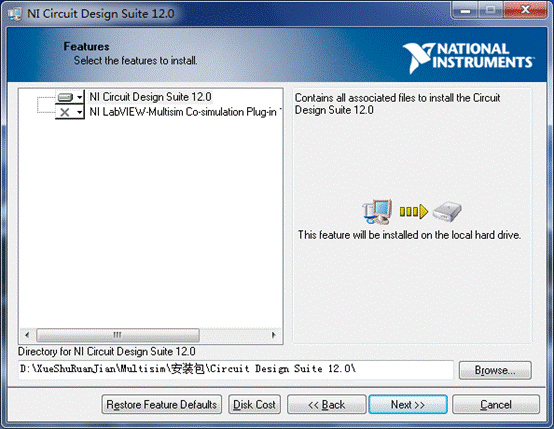Click the feature list horizontal scrollbar thumb

pos(118,335)
